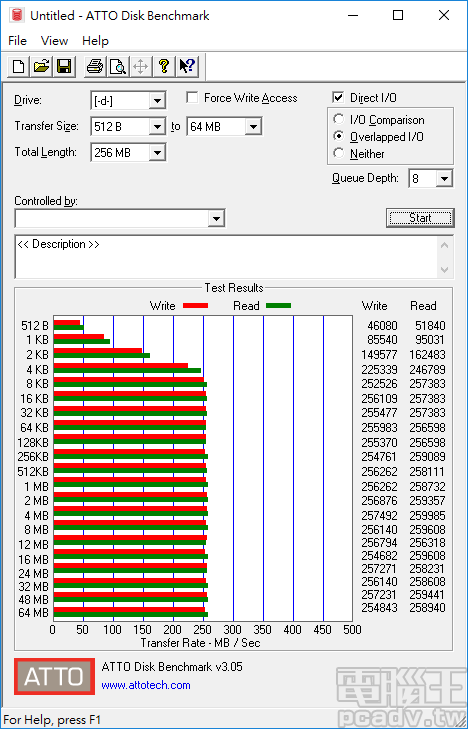Click read value 259985
468x729 pixels.
tap(427, 516)
